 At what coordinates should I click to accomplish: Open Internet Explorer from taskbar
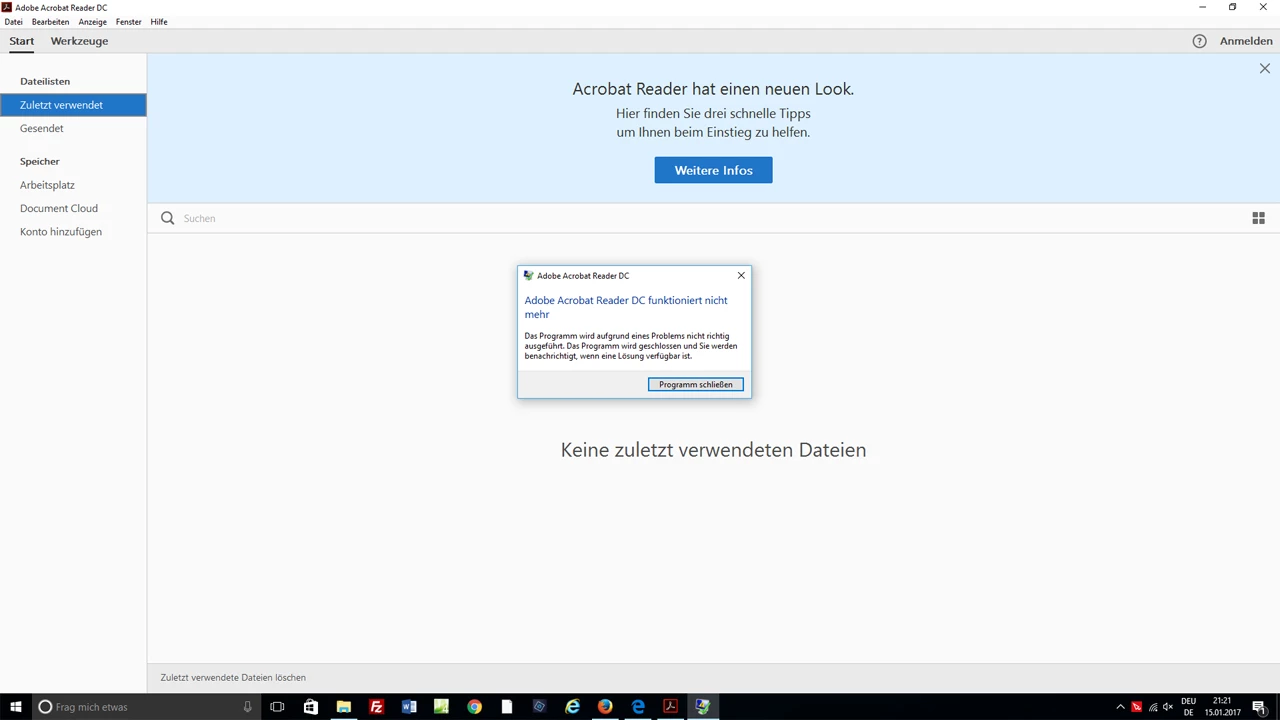click(572, 707)
